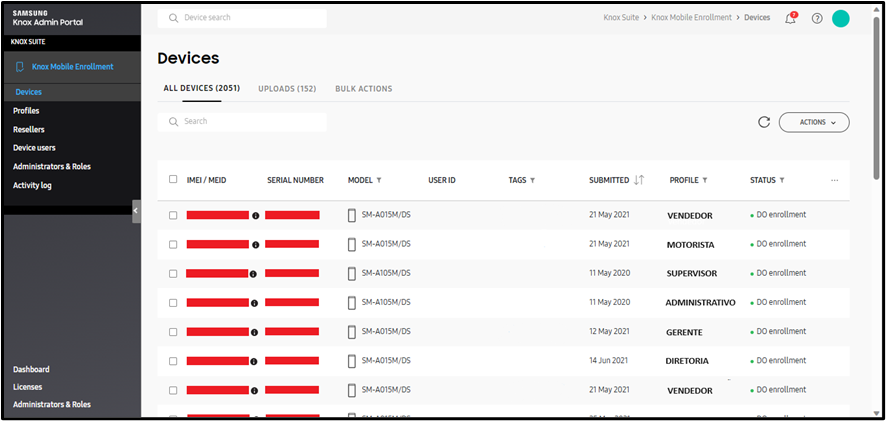Open Administrators & Roles below Licenses

point(52,405)
